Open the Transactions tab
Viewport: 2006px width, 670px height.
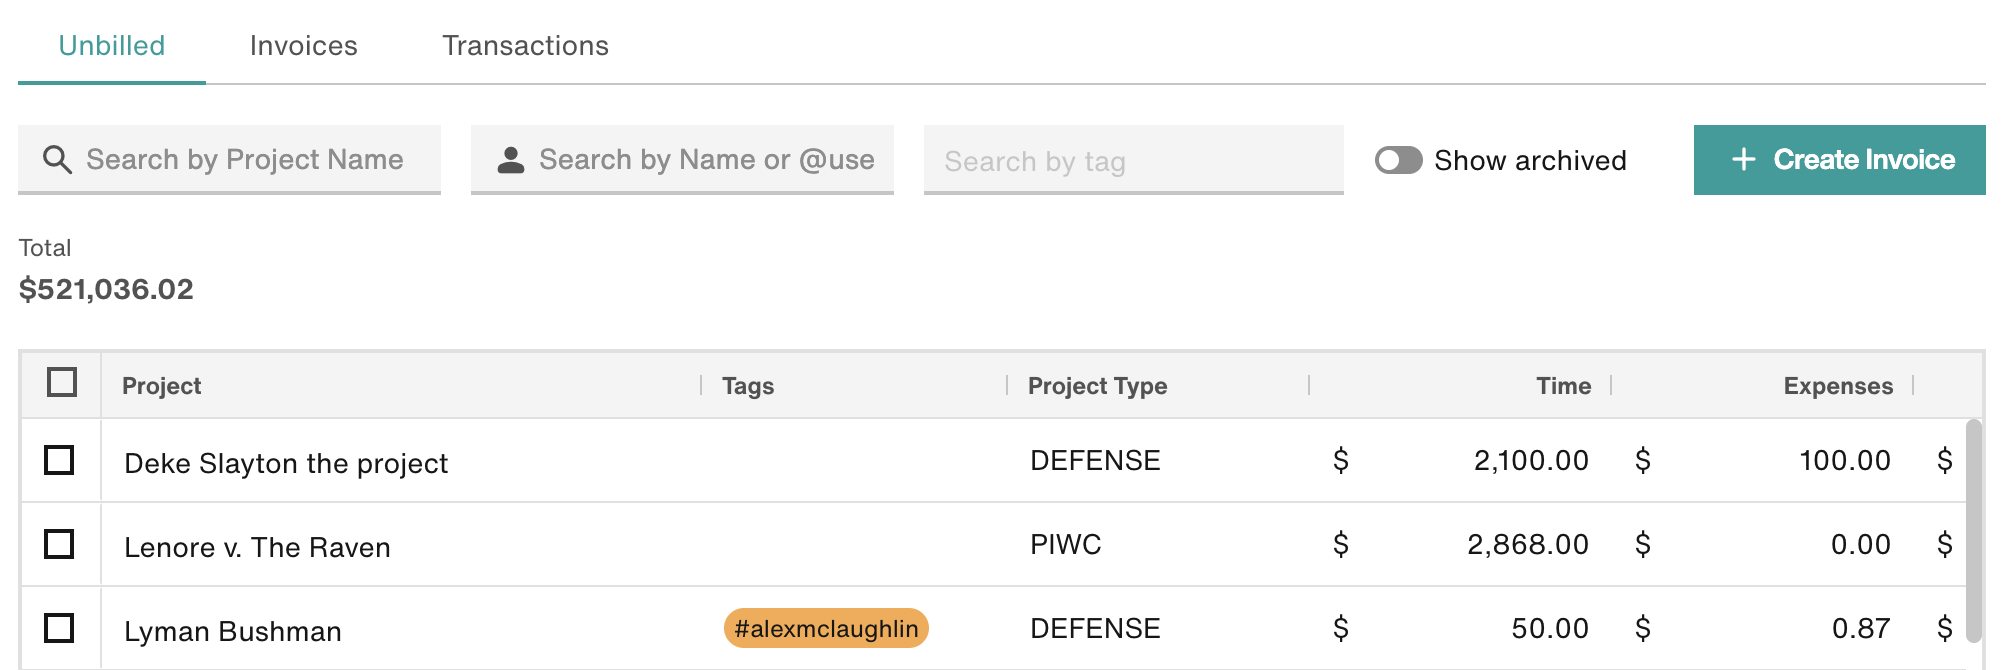click(x=525, y=45)
